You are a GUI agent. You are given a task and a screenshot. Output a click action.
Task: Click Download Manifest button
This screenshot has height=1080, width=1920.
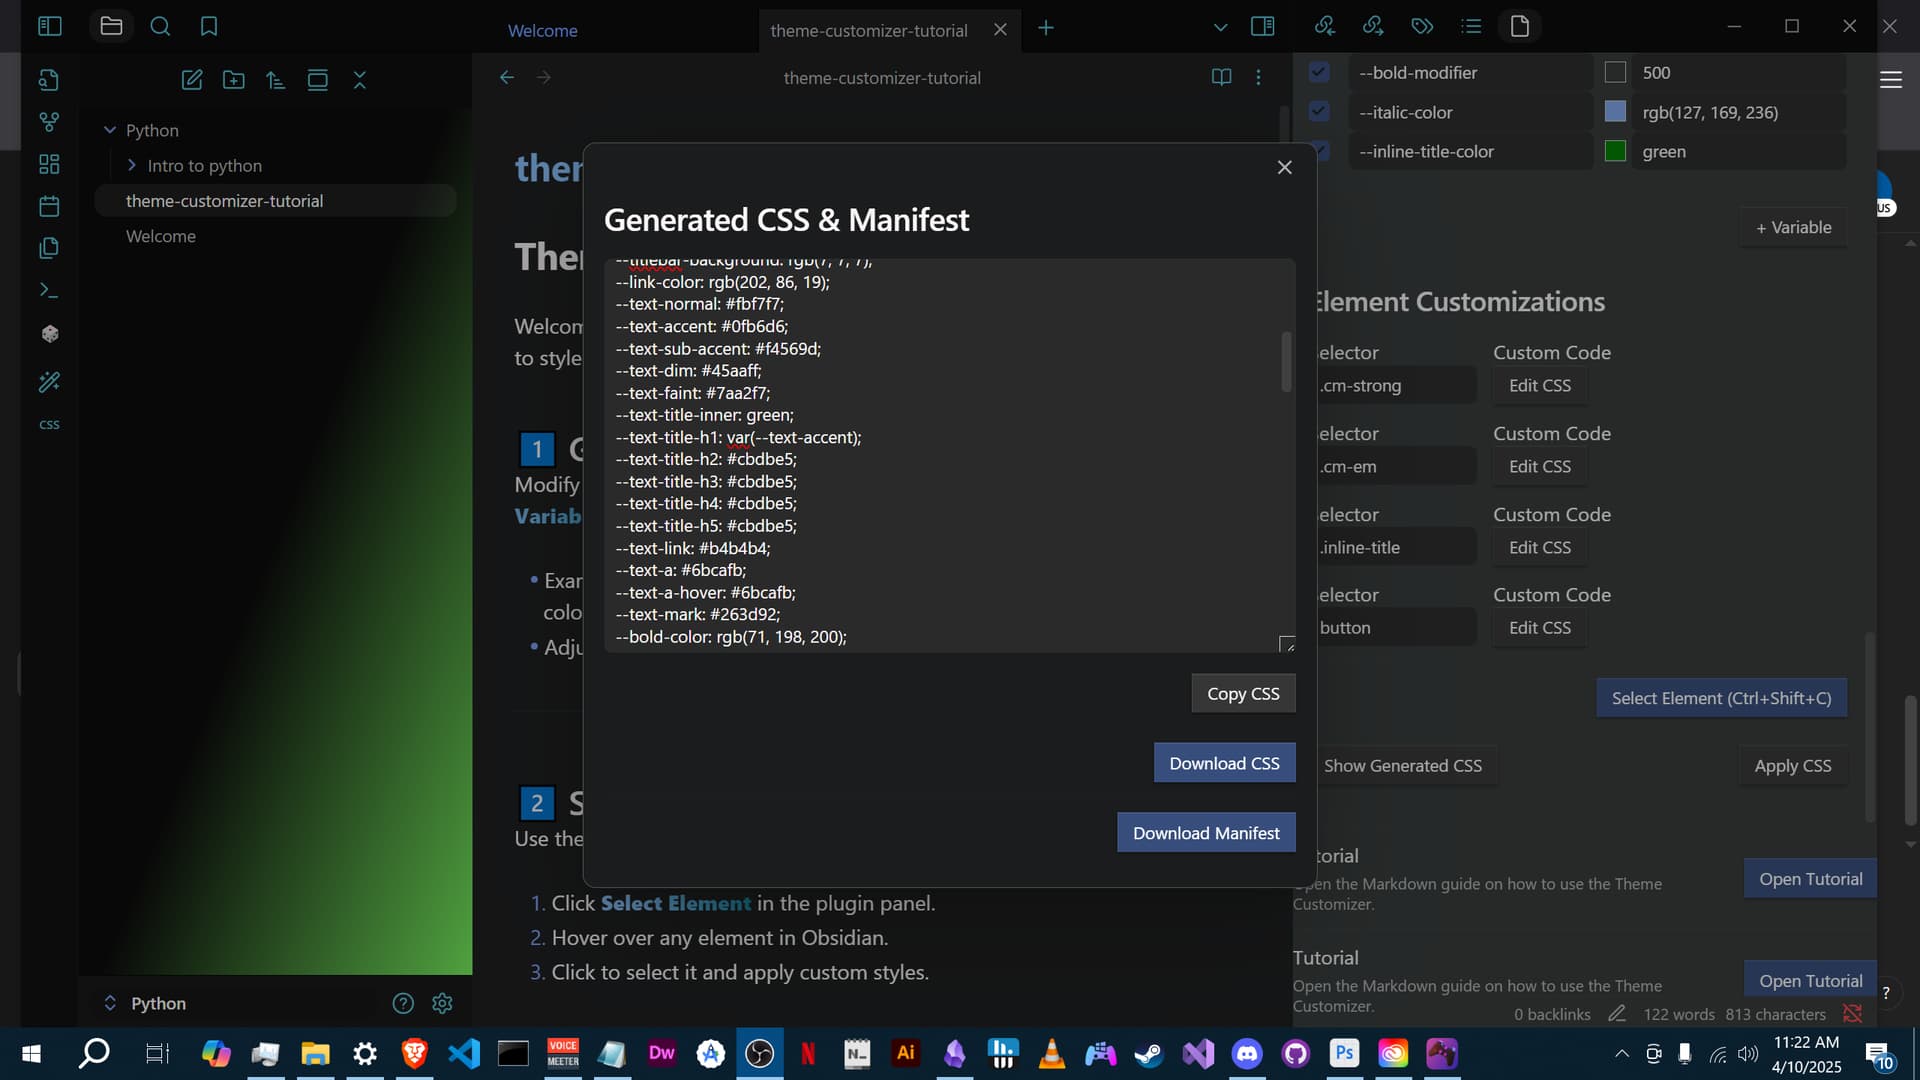pyautogui.click(x=1206, y=833)
